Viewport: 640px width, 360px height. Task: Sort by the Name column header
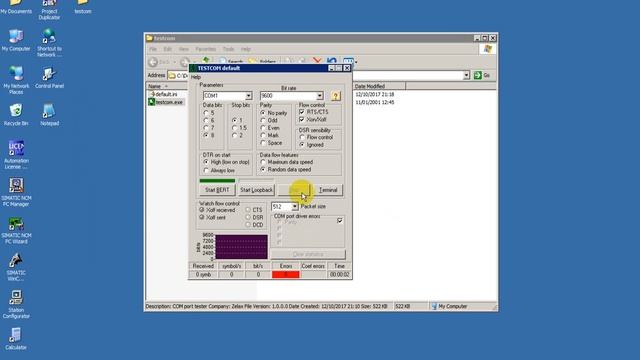point(167,86)
